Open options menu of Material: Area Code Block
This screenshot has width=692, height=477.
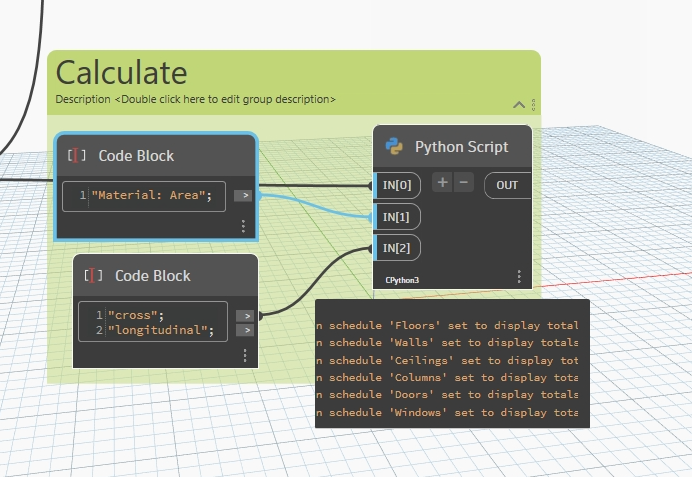(x=243, y=226)
